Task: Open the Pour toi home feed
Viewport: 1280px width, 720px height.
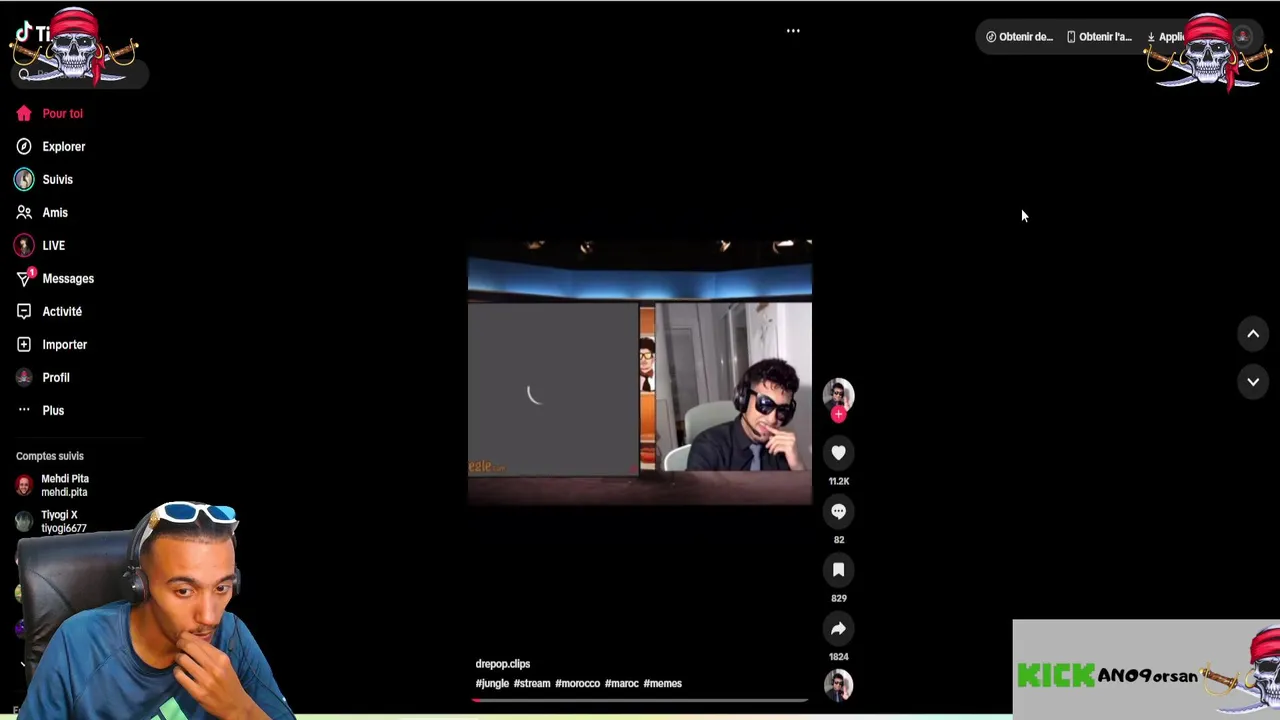Action: click(x=50, y=113)
